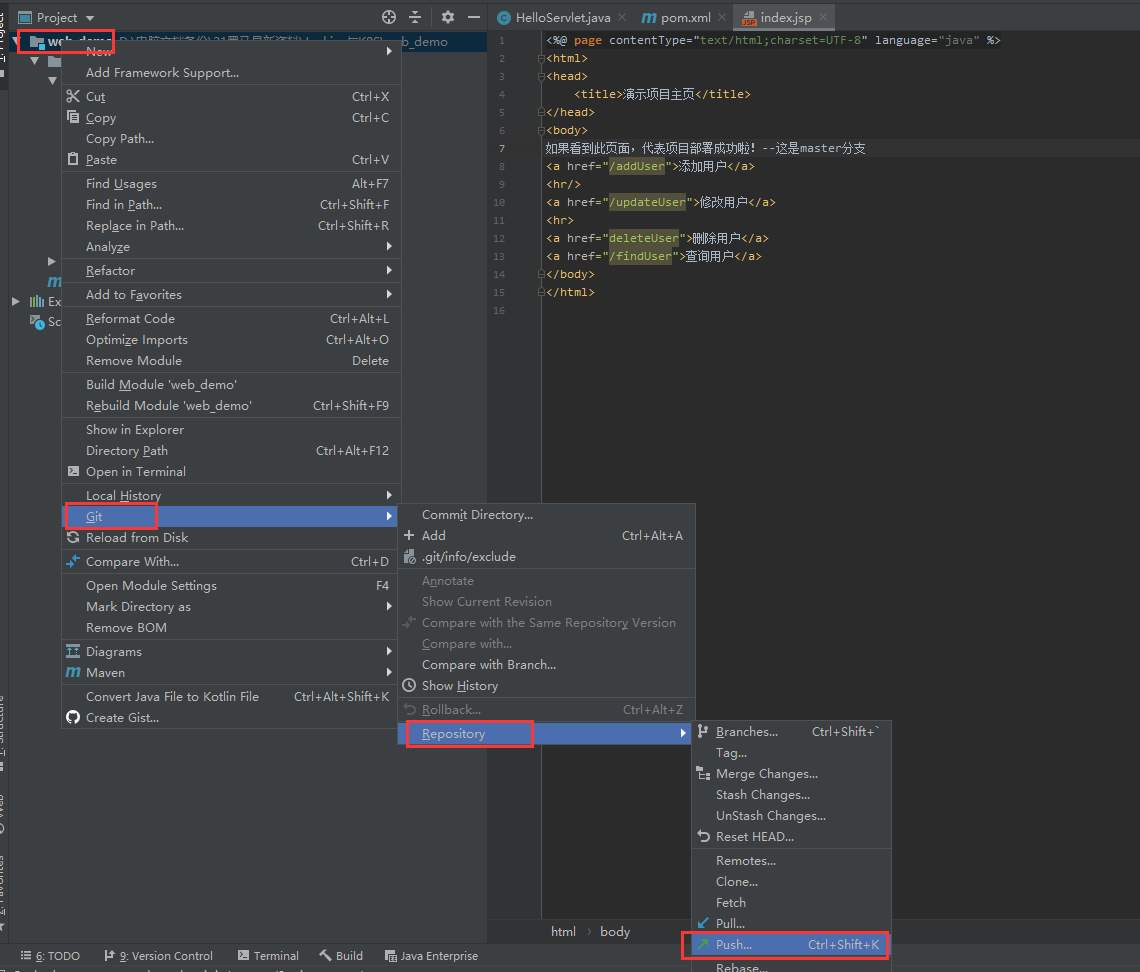
Task: Click the Branches icon in Repository submenu
Action: (703, 731)
